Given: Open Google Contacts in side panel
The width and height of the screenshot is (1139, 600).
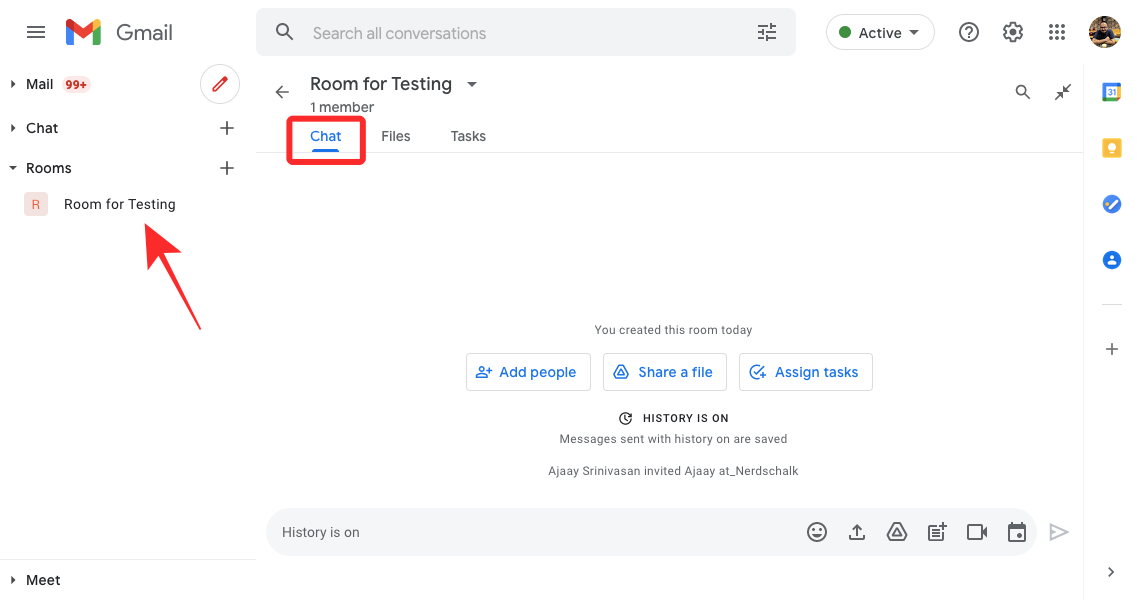Looking at the screenshot, I should click(1111, 260).
